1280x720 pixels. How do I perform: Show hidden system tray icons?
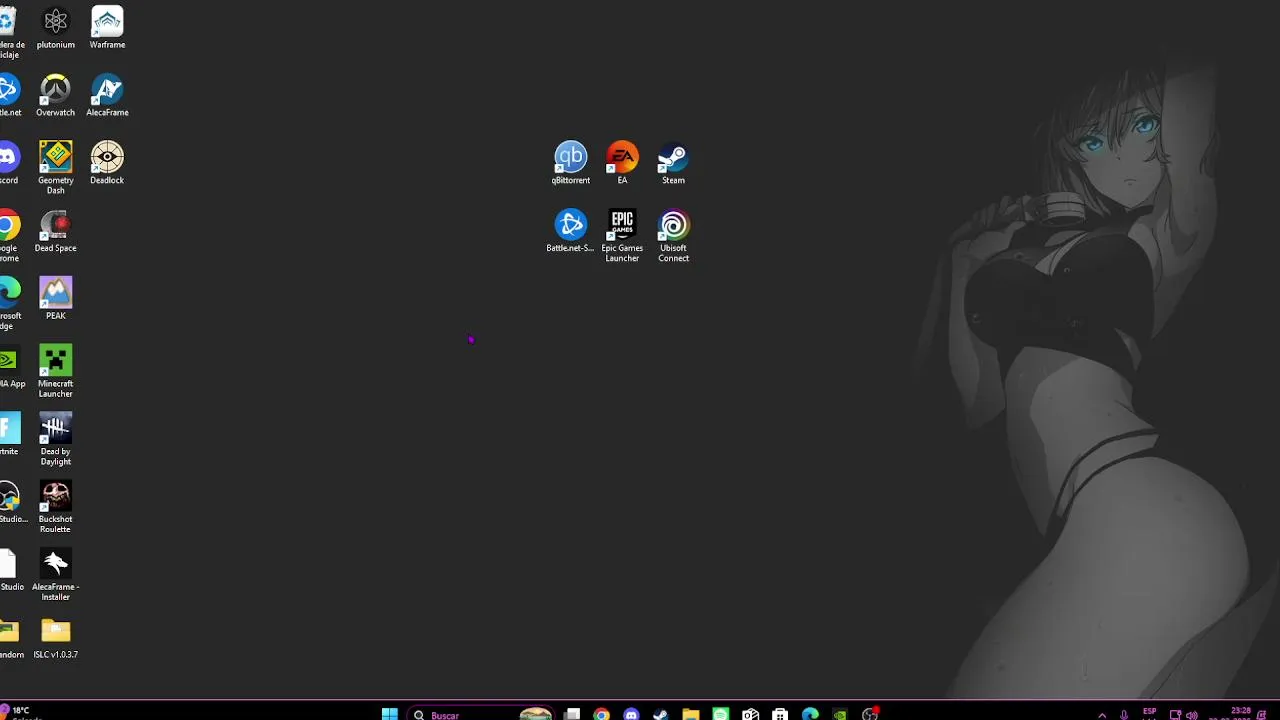point(1102,715)
